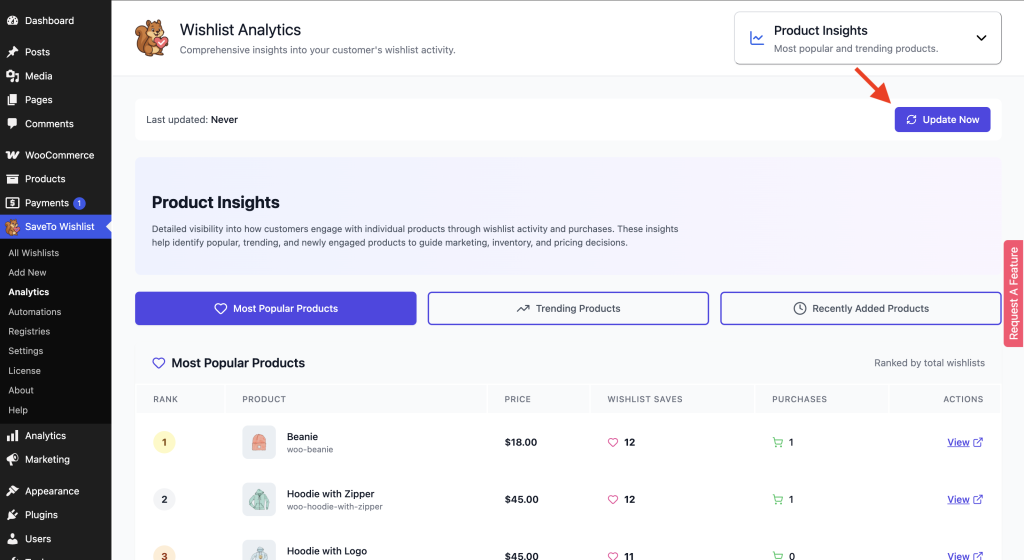Viewport: 1024px width, 560px height.
Task: Open wishlist Settings submenu item
Action: [25, 351]
